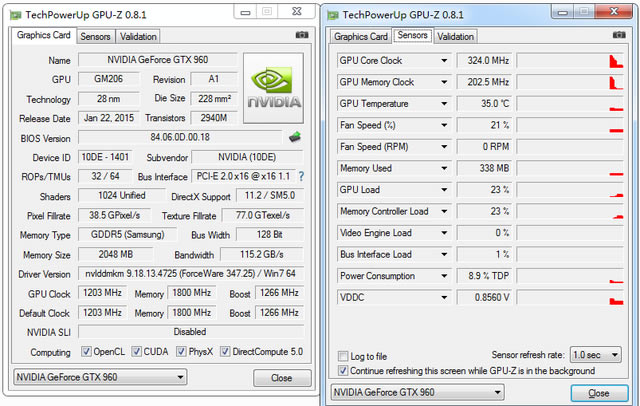Viewport: 640px width, 406px height.
Task: Open the Bus Interface Load dropdown
Action: tap(444, 255)
